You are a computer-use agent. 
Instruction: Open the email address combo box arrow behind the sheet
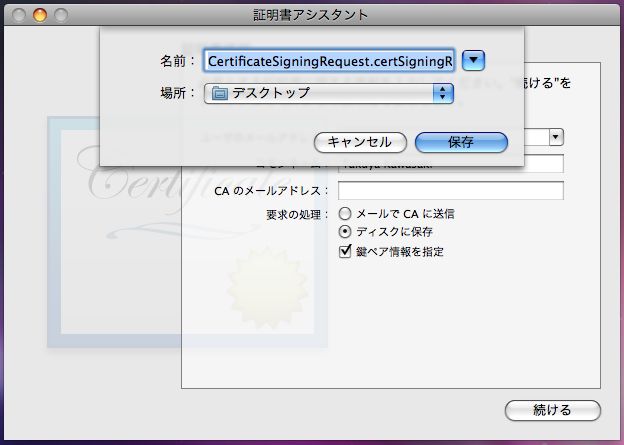(556, 137)
